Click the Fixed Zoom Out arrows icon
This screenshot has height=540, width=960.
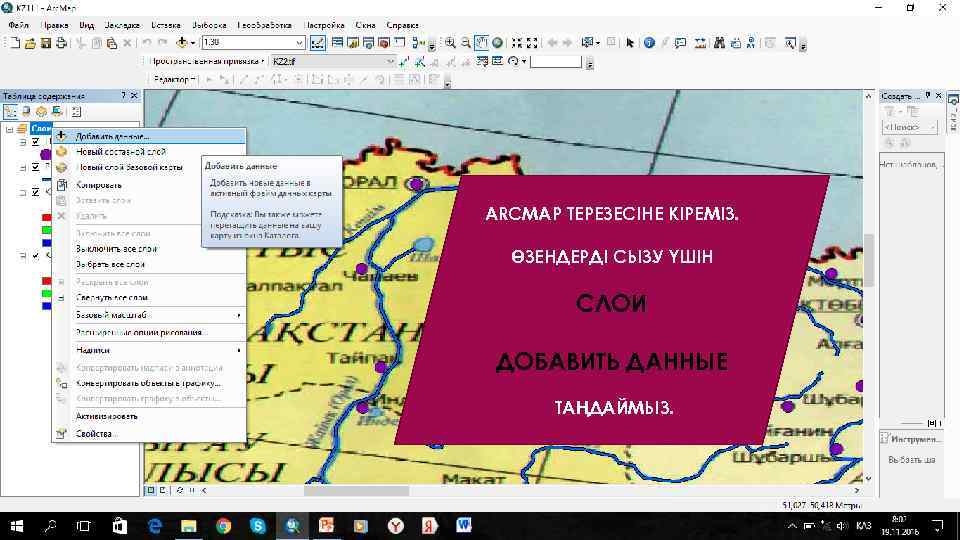point(532,42)
